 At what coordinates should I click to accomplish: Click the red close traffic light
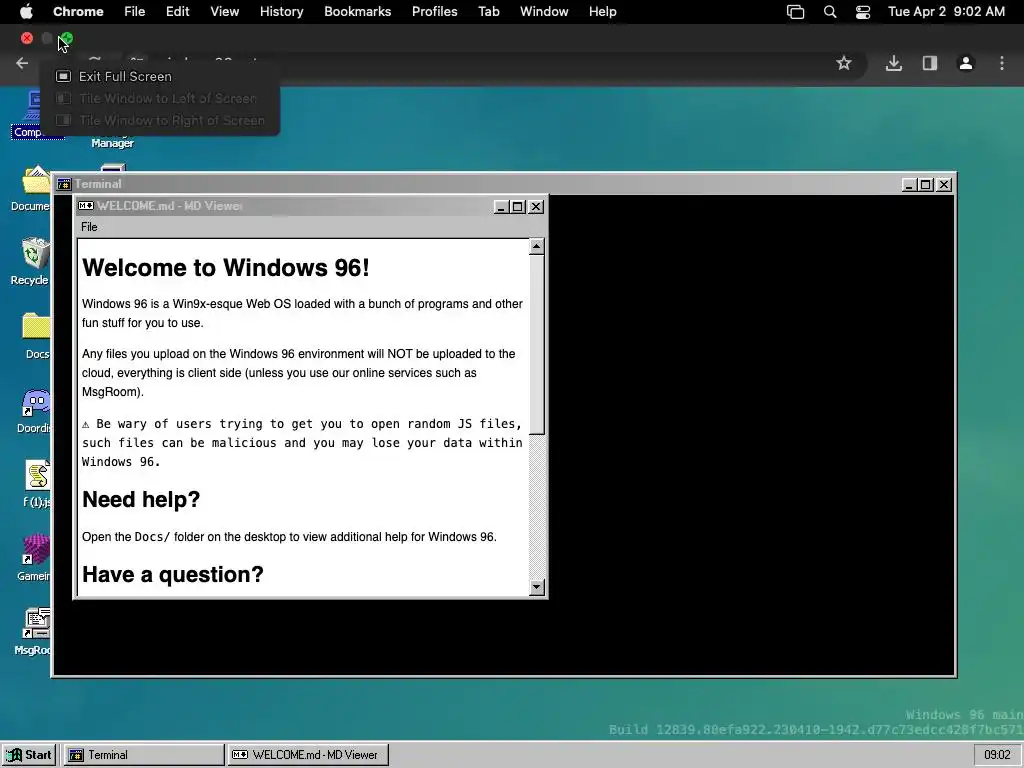pos(27,39)
